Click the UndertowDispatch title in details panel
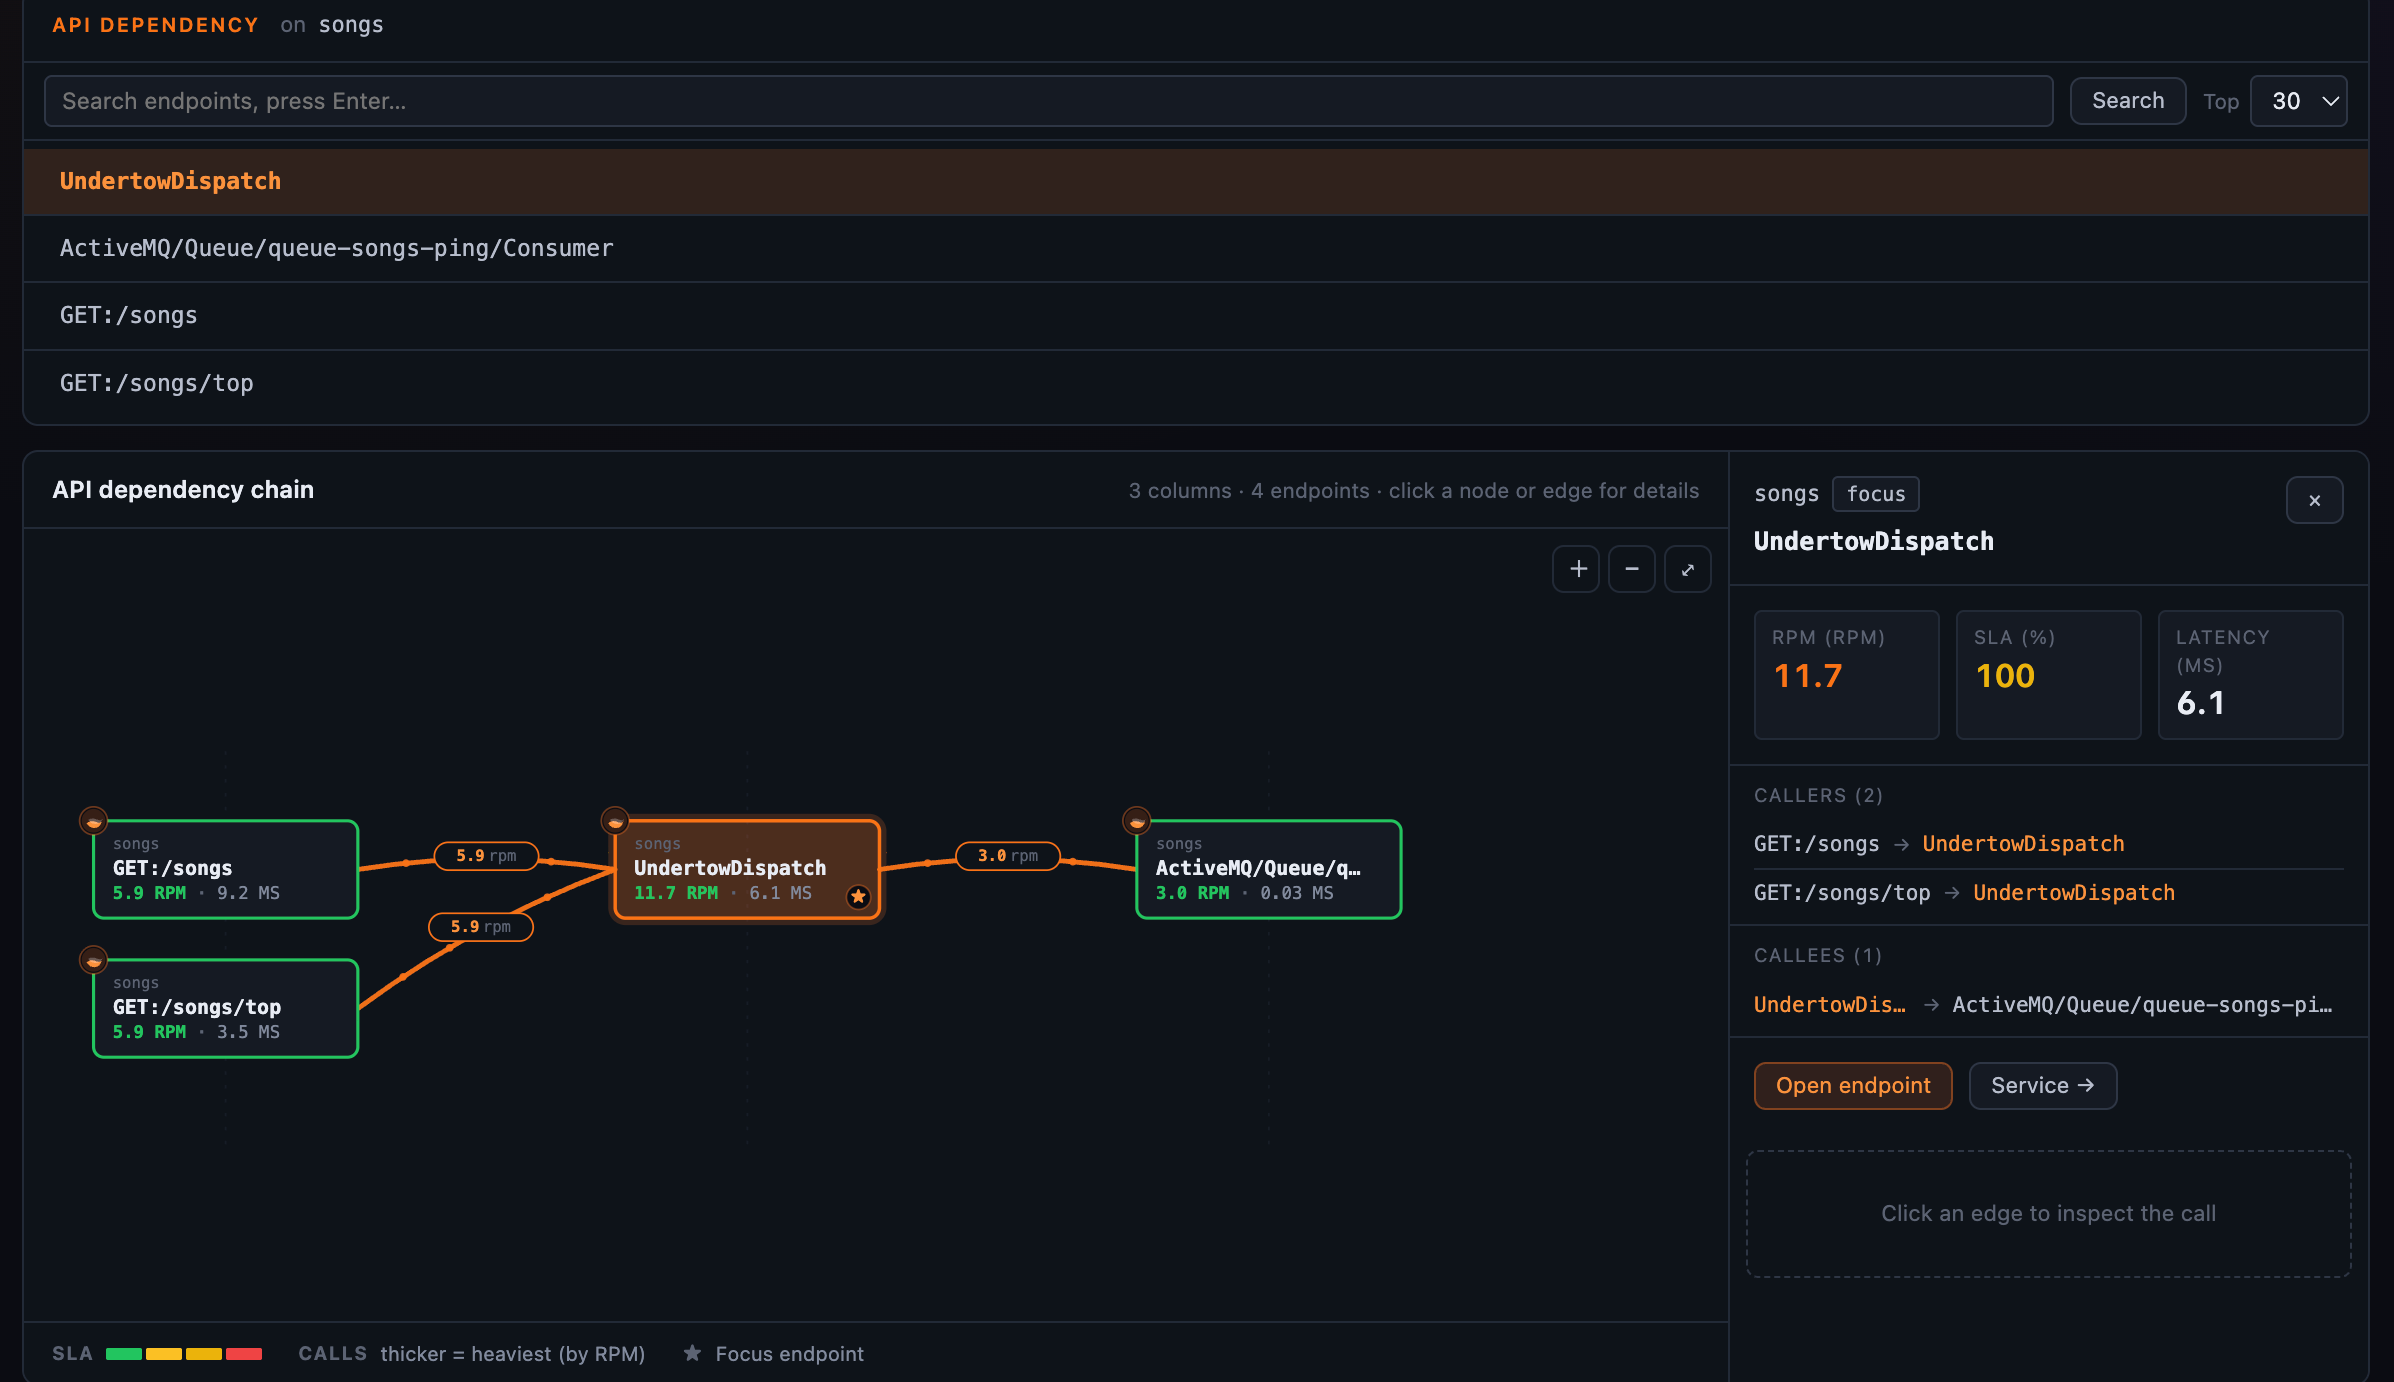The width and height of the screenshot is (2394, 1382). [1874, 542]
